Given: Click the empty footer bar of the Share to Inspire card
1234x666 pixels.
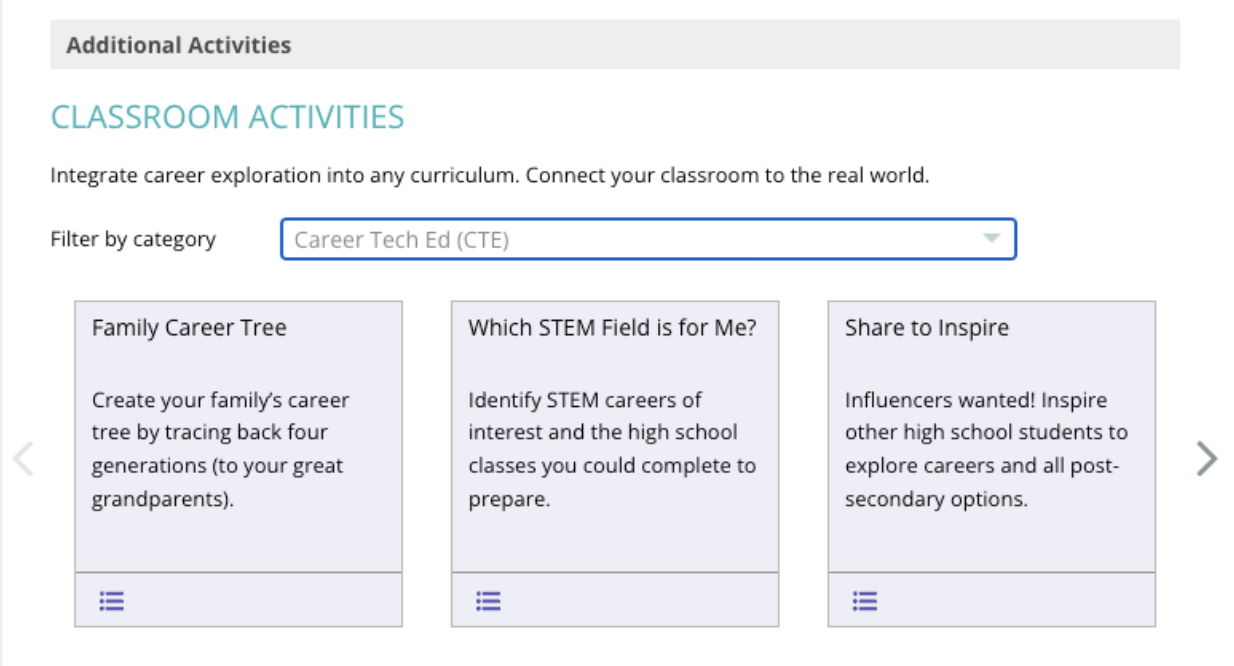Looking at the screenshot, I should [1012, 601].
